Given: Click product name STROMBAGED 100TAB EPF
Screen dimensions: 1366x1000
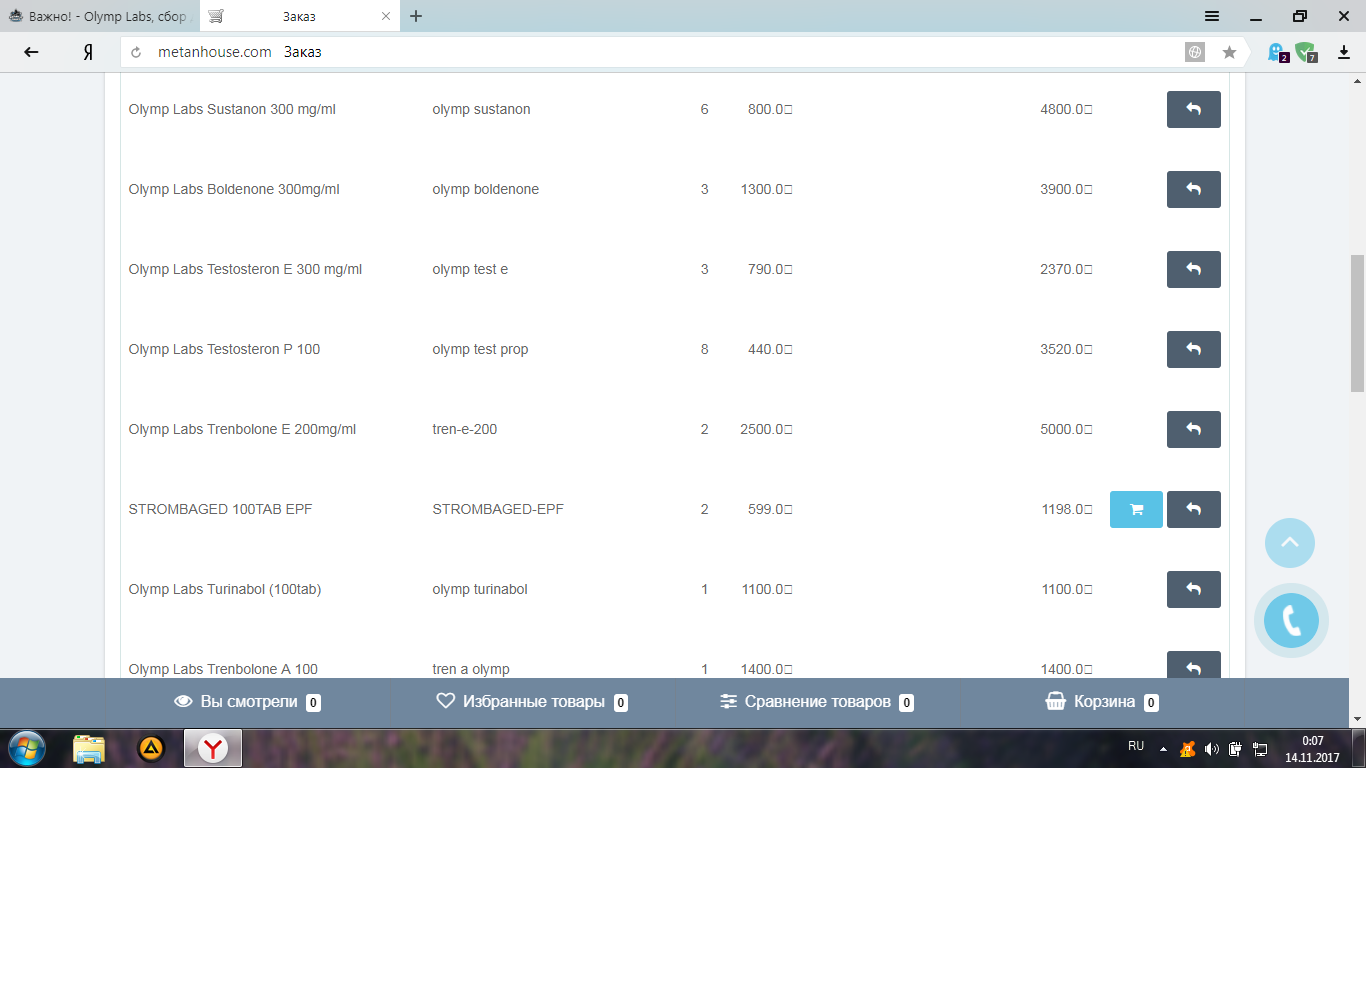Looking at the screenshot, I should click(x=220, y=509).
